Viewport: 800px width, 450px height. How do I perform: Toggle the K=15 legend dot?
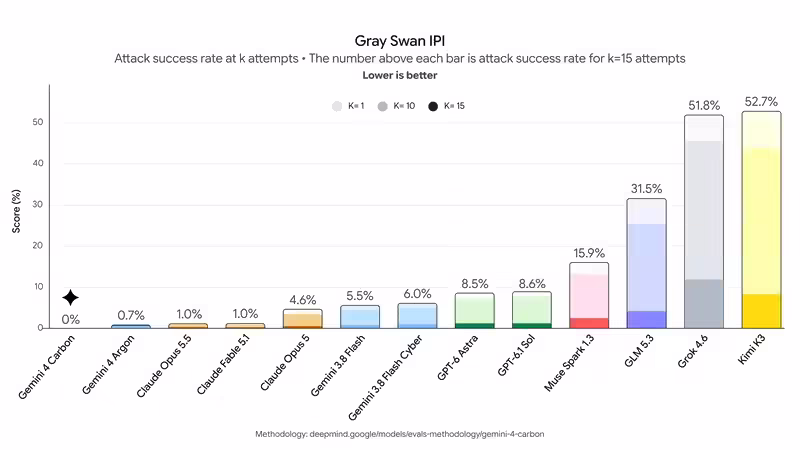[433, 106]
